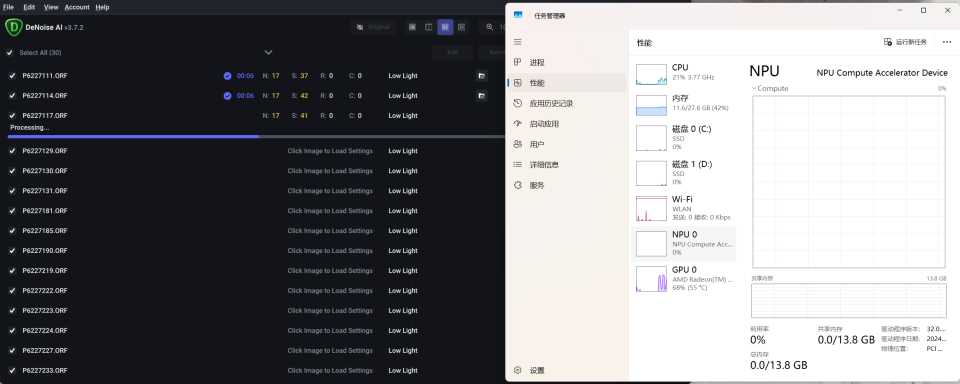
Task: Switch to comparison grid view icon
Action: [x=461, y=27]
